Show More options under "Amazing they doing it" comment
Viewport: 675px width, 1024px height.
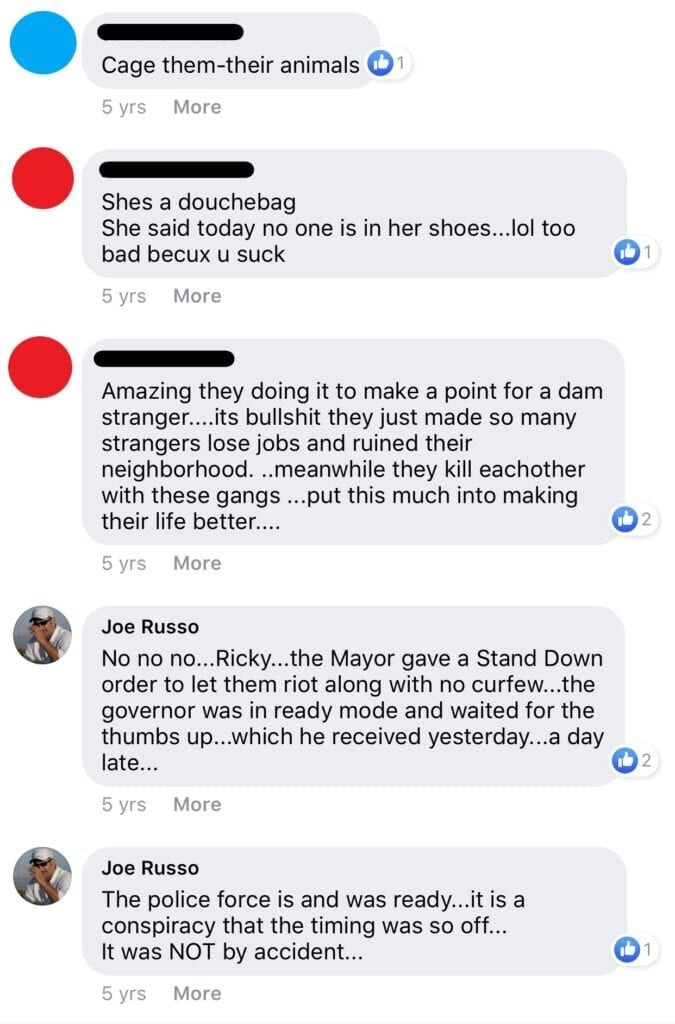tap(197, 563)
